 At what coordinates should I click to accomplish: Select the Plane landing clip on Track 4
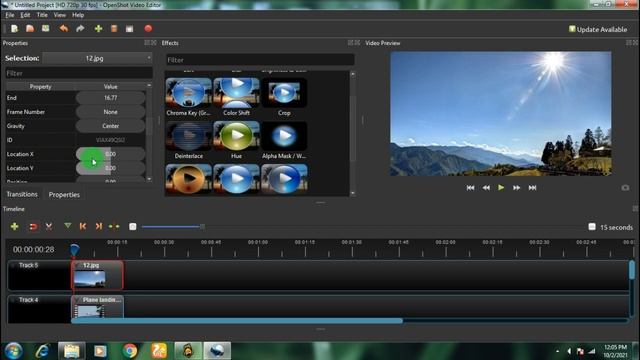98,307
